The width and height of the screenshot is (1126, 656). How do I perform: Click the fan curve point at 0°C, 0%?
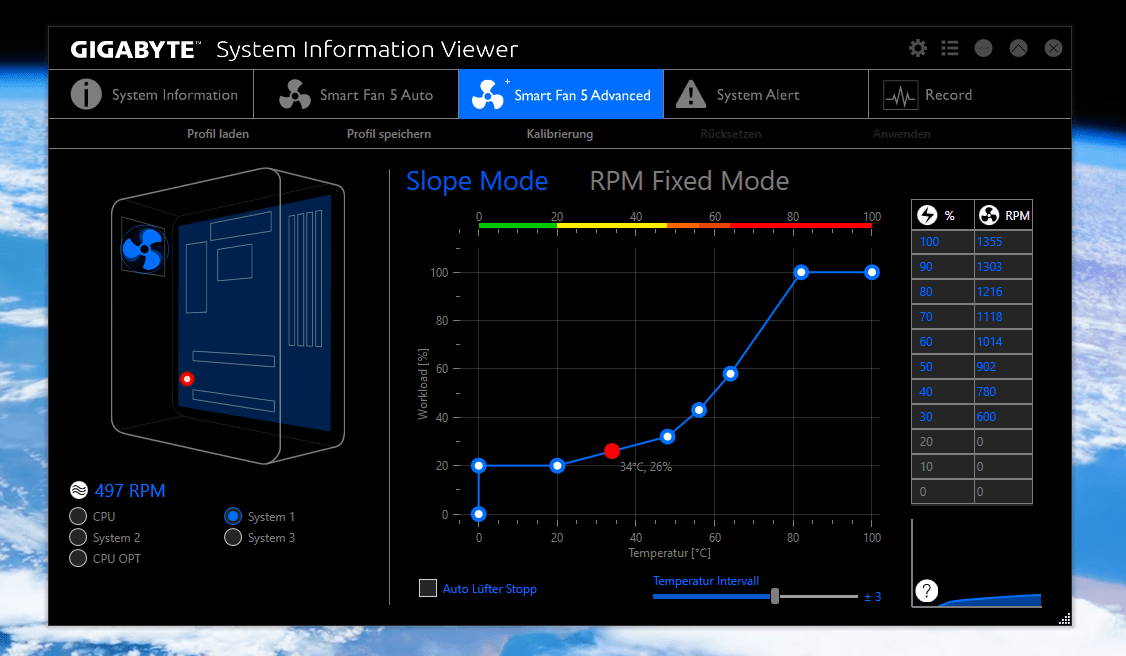click(x=479, y=514)
